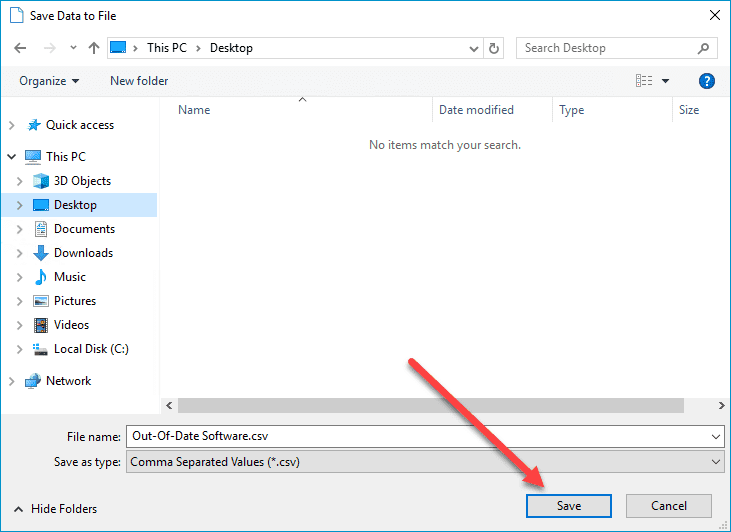Viewport: 731px width, 532px height.
Task: Click the horizontal scrollbar left arrow
Action: 169,406
